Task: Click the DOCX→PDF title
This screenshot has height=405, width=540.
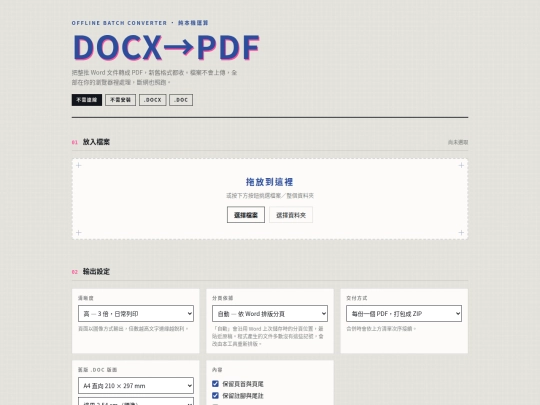Action: pyautogui.click(x=166, y=47)
